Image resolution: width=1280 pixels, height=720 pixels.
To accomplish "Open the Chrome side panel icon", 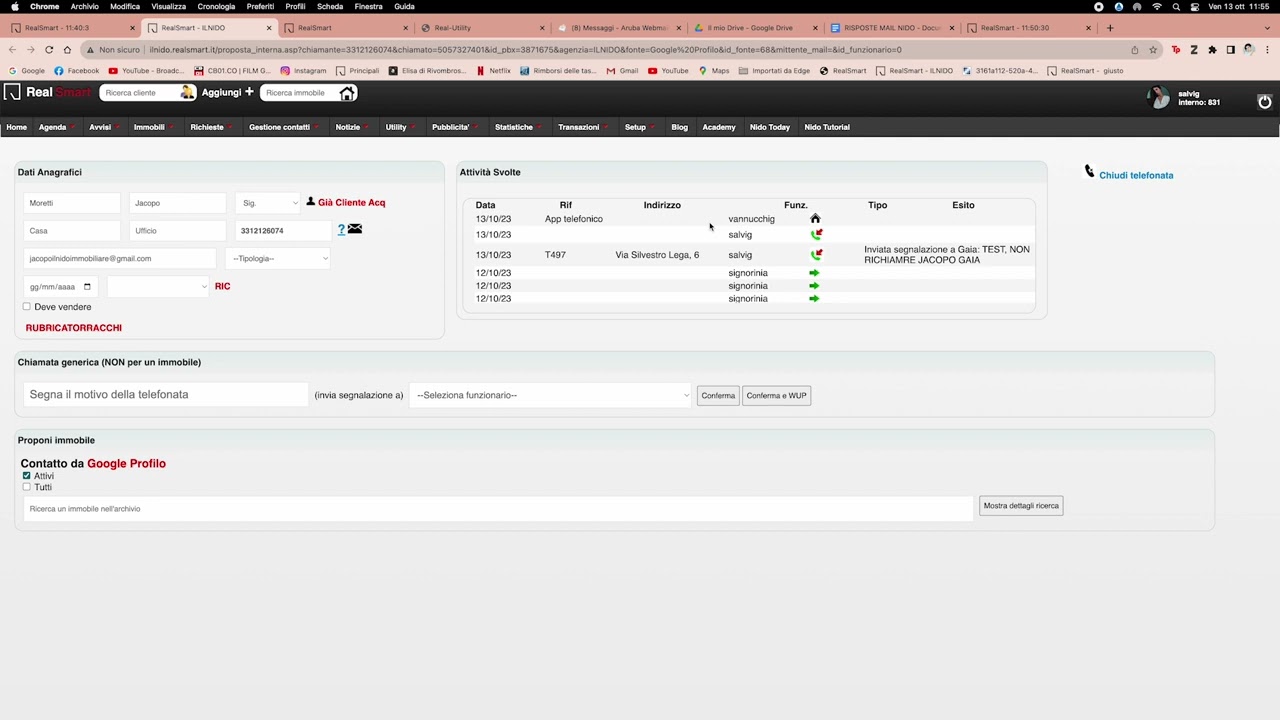I will 1231,49.
